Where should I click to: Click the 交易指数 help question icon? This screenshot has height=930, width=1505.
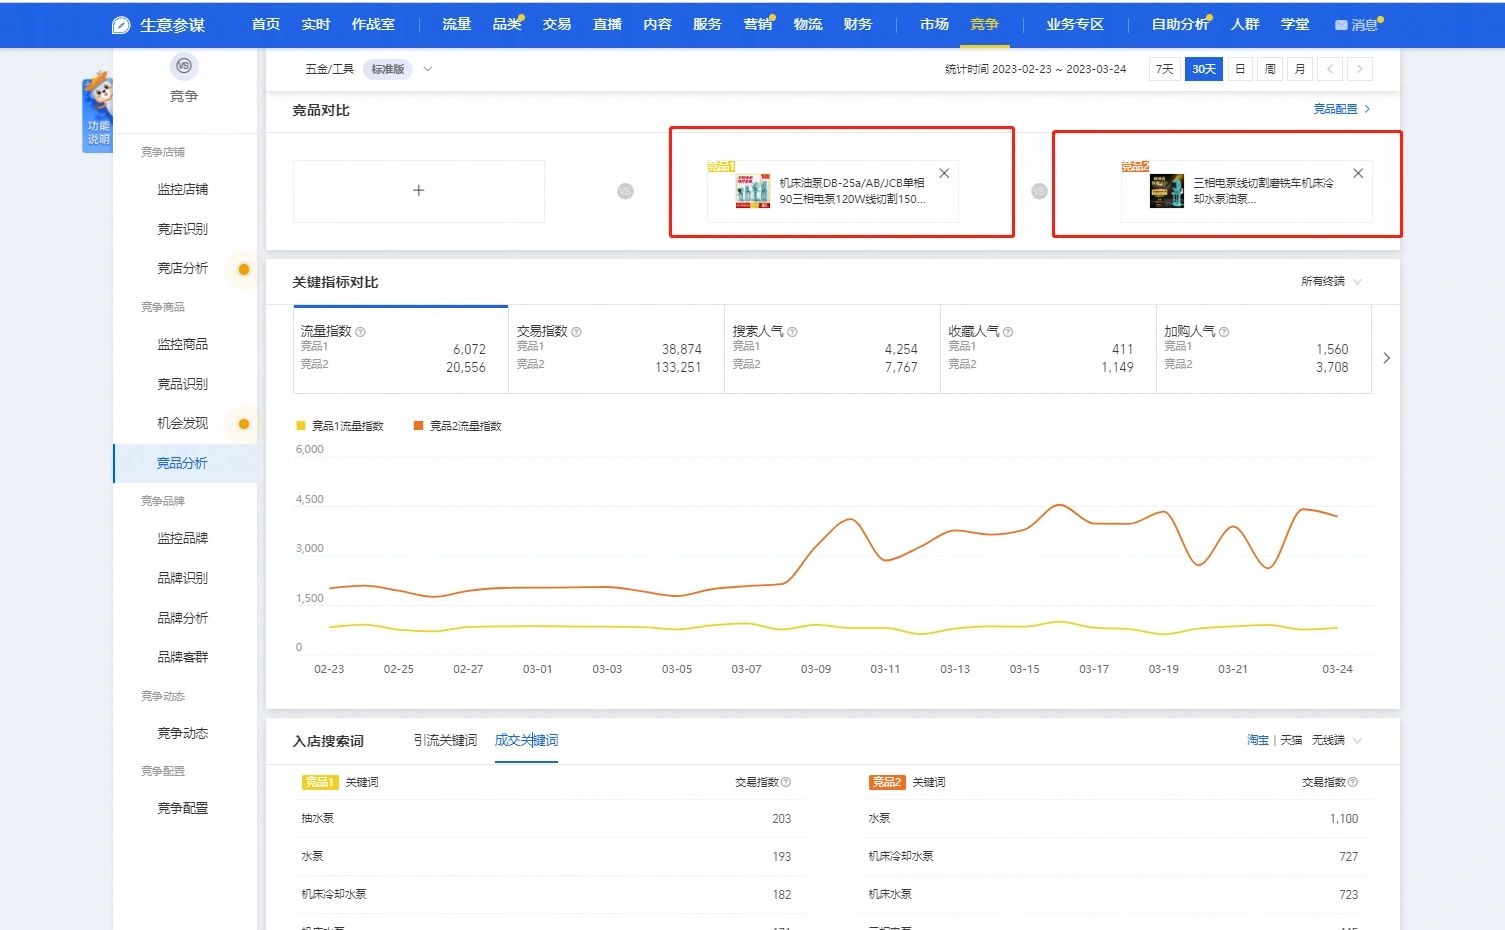click(576, 332)
